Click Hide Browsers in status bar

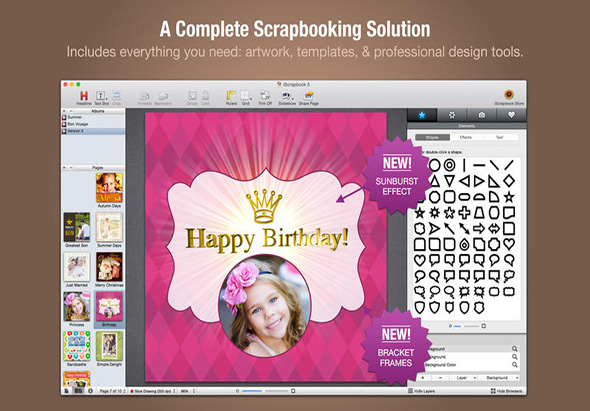coord(506,391)
